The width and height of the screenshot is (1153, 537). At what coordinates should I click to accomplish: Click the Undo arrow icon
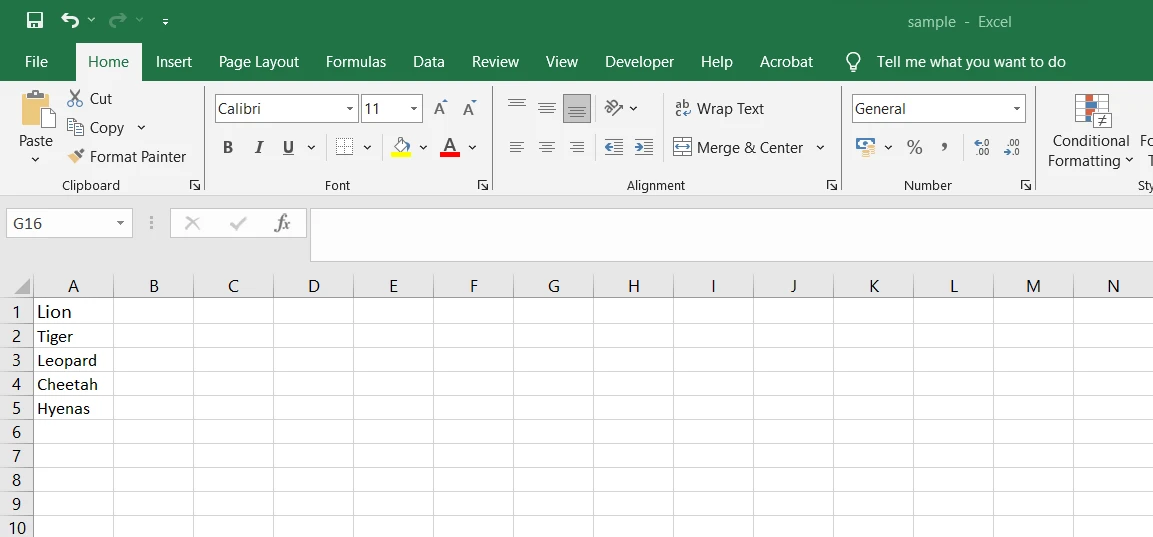coord(69,20)
